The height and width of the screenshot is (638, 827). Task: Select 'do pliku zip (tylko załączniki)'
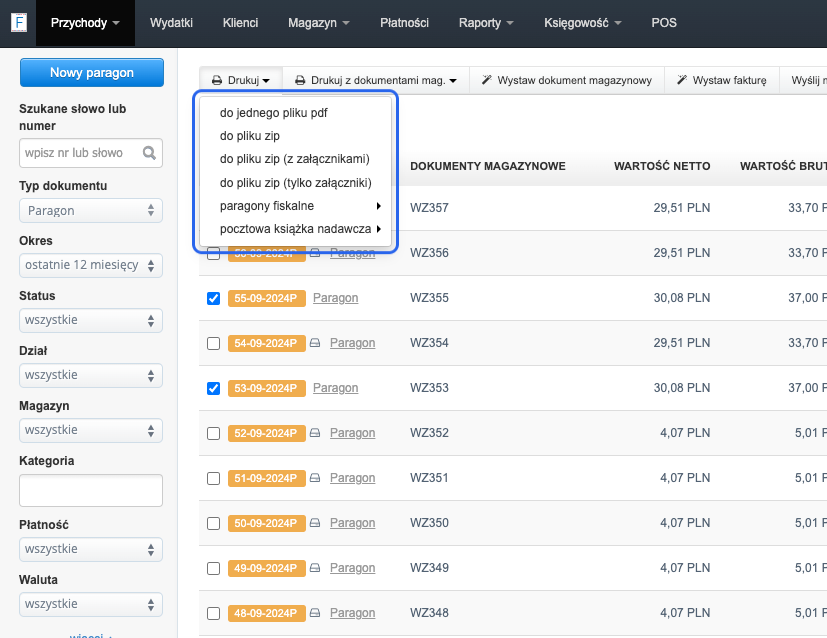(x=295, y=183)
